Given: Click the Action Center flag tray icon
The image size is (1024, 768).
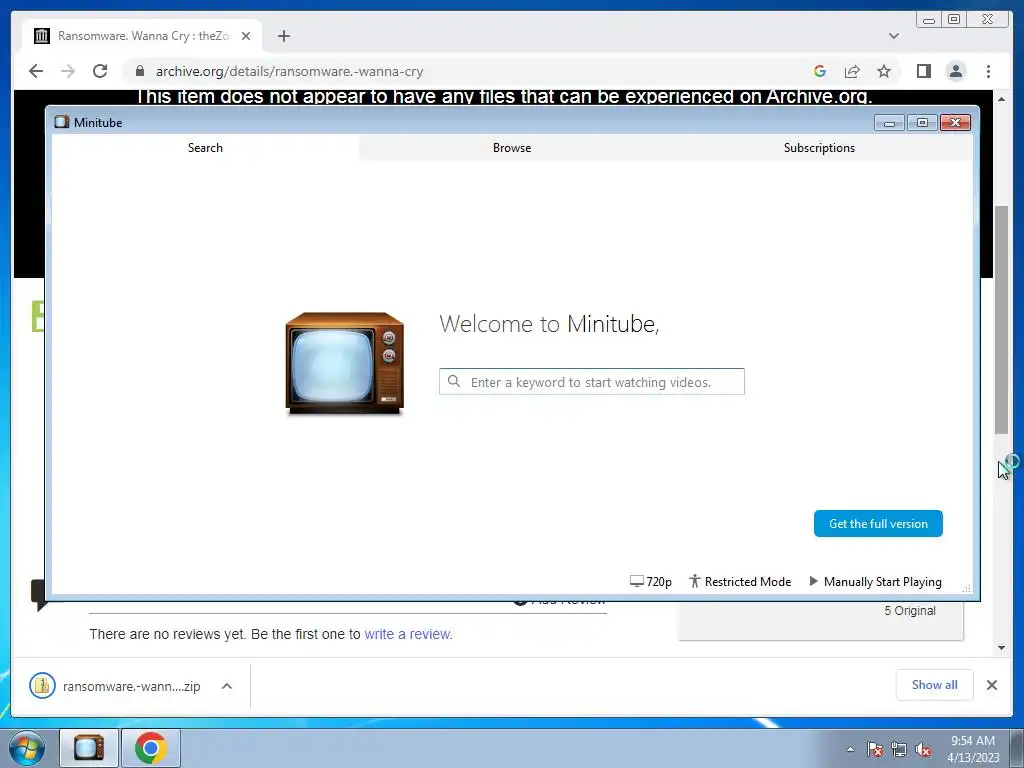Looking at the screenshot, I should tap(874, 749).
